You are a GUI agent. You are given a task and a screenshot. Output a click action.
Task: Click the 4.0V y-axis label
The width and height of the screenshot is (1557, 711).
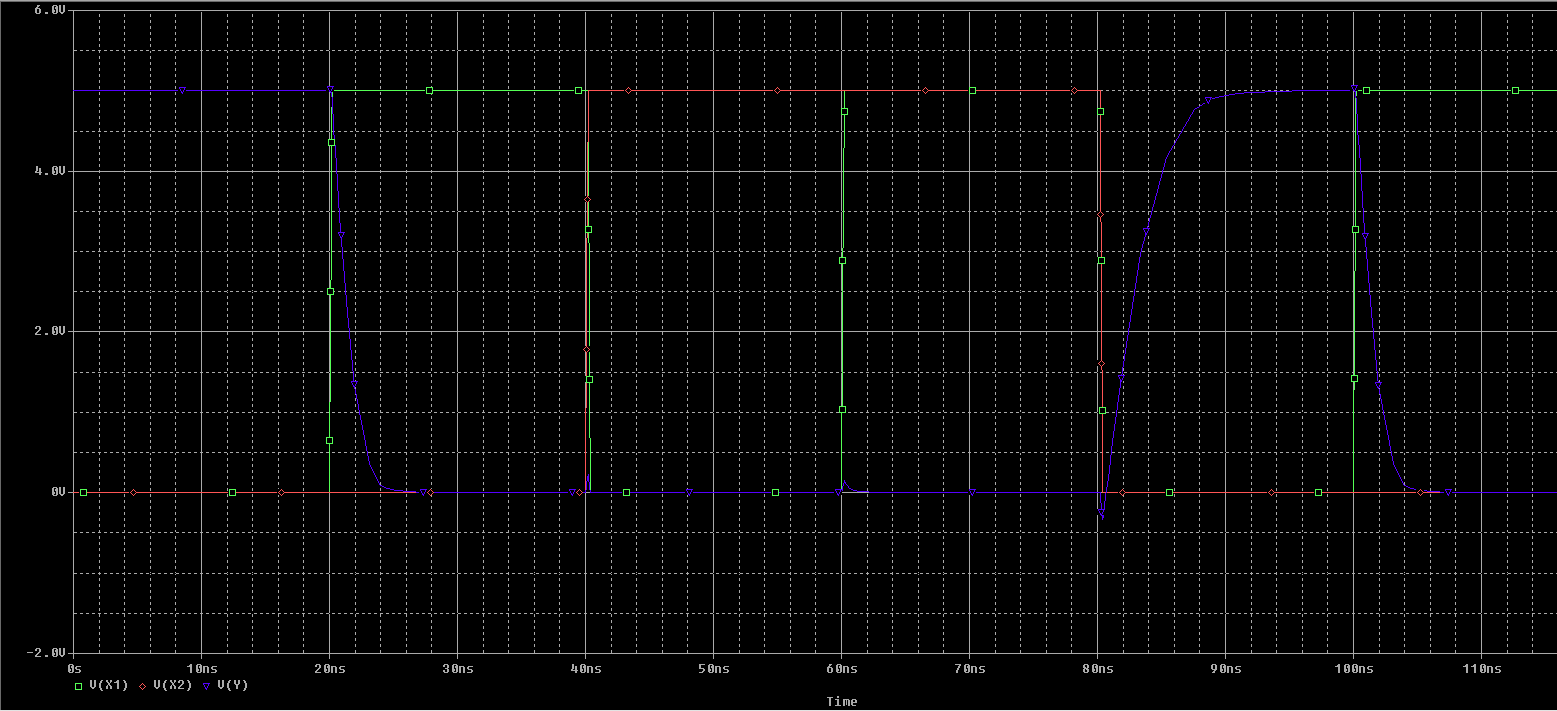[49, 171]
